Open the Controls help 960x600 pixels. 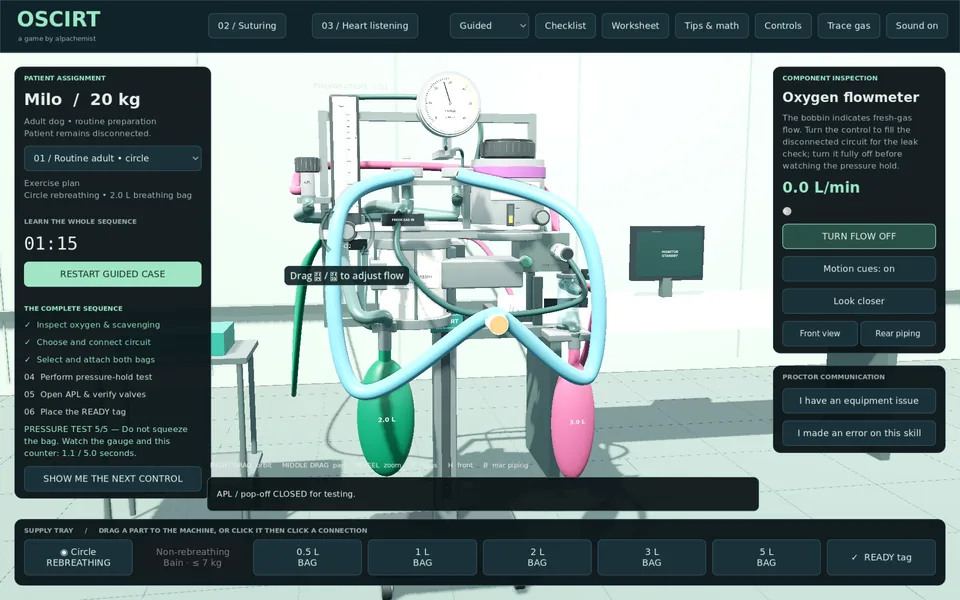782,26
